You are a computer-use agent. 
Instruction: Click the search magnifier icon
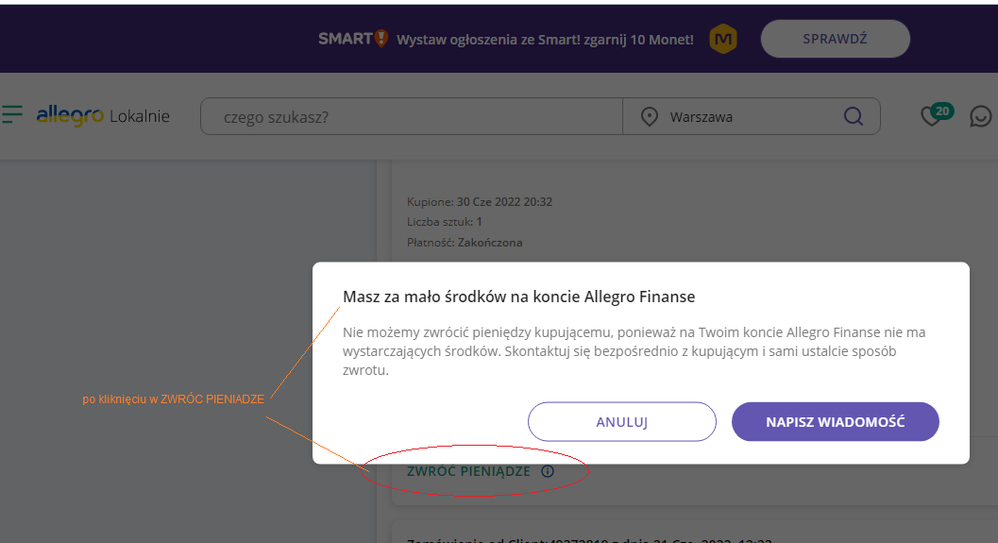tap(853, 117)
